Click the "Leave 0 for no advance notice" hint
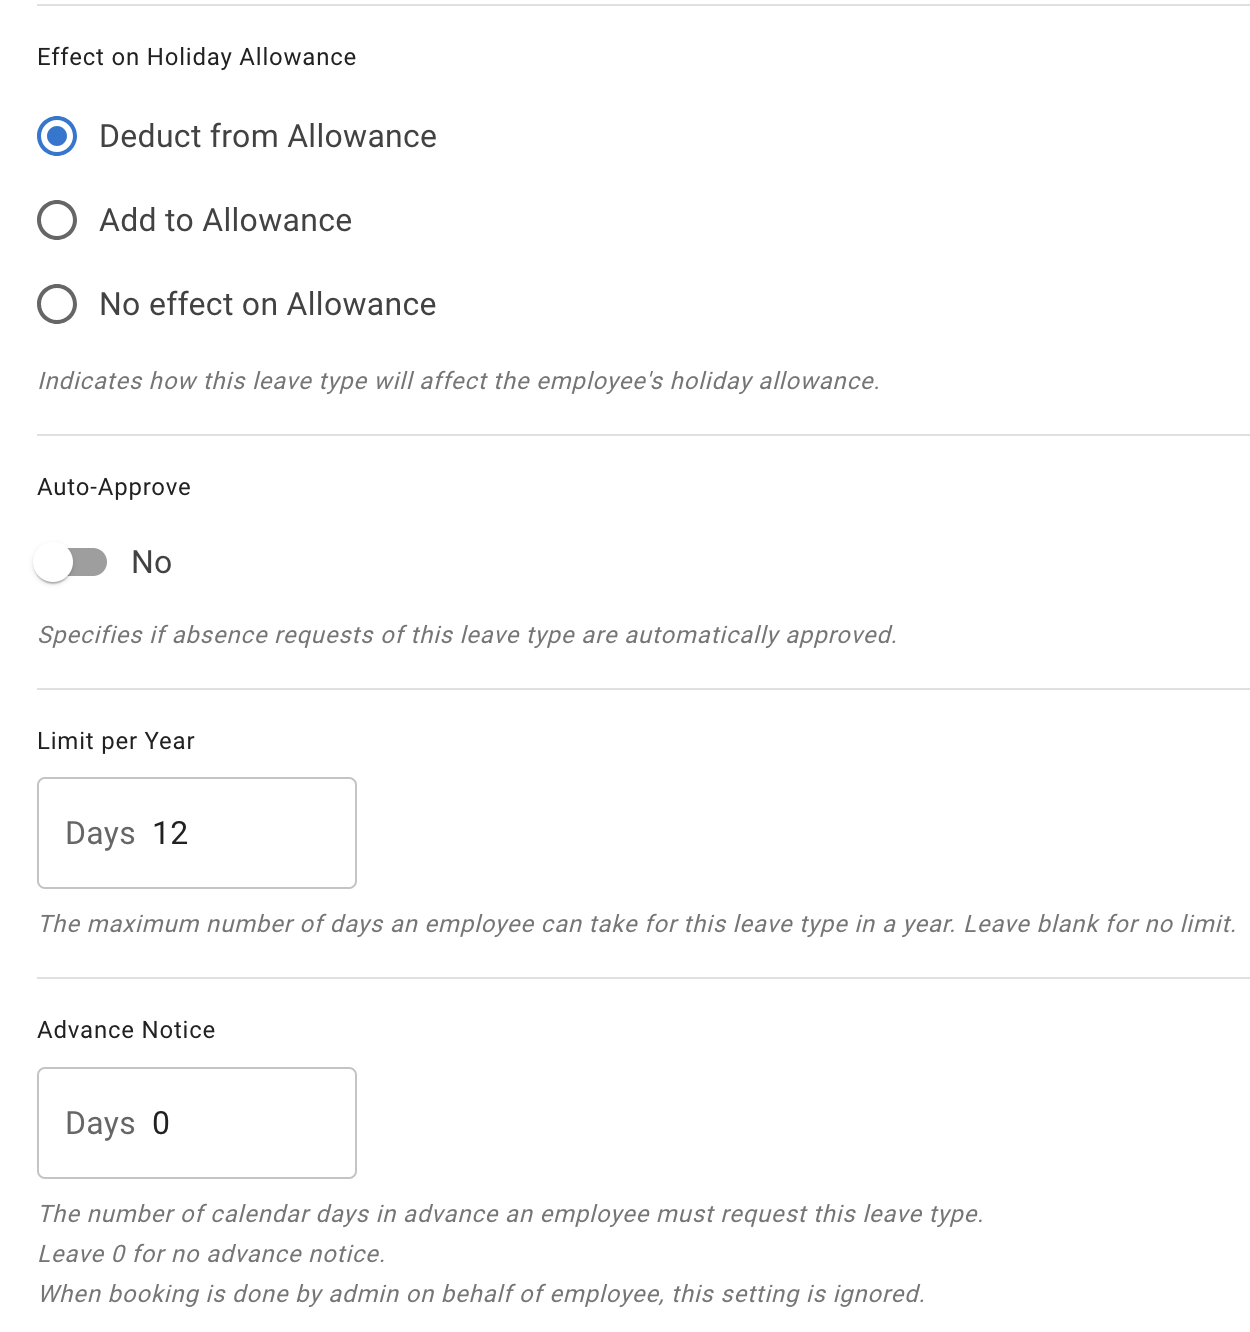This screenshot has width=1250, height=1332. click(211, 1254)
